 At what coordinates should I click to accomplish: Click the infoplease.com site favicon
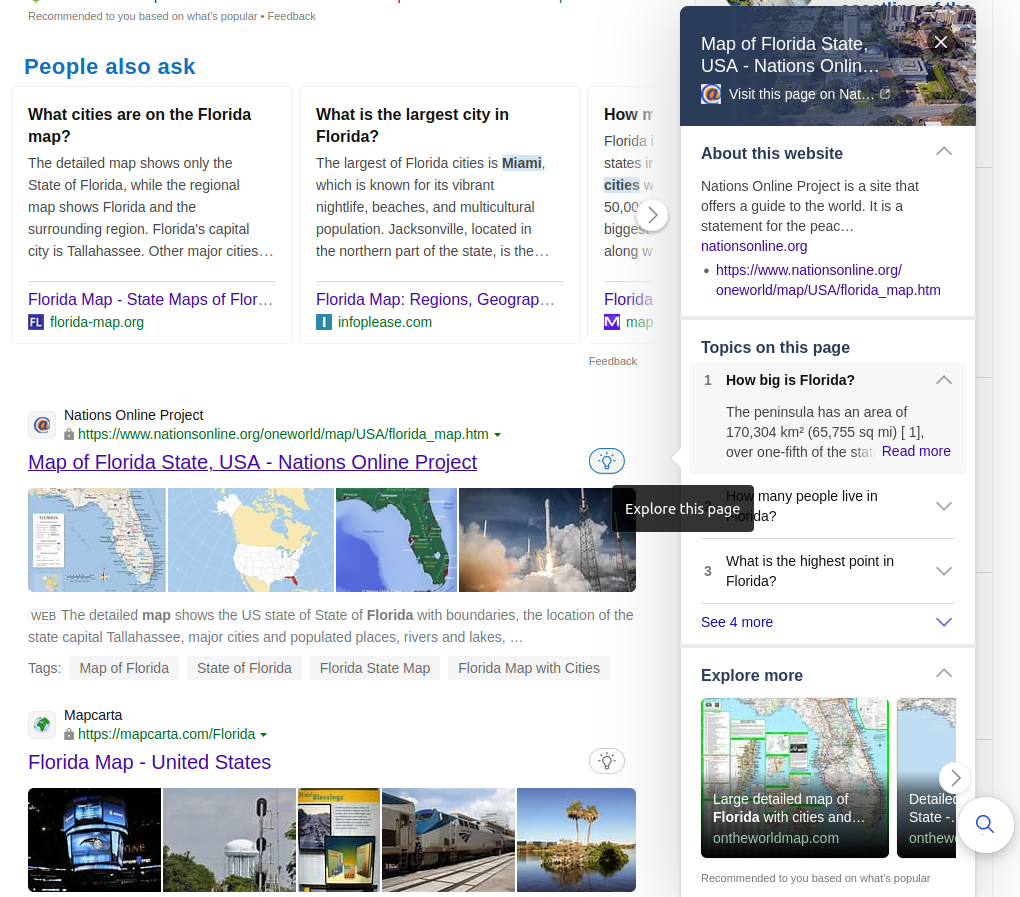[324, 322]
